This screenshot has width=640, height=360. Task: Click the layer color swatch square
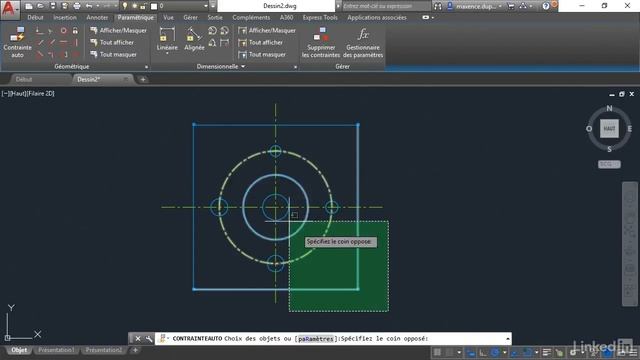[154, 6]
